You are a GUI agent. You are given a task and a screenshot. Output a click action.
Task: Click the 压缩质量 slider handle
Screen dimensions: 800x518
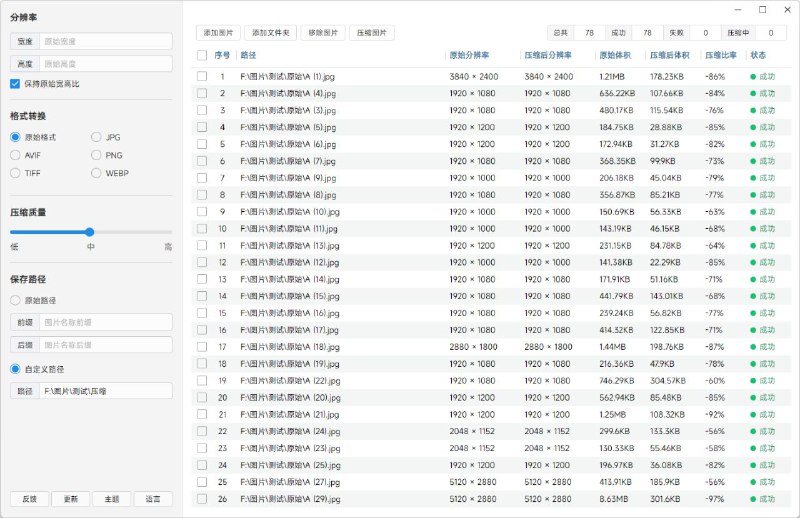click(90, 232)
